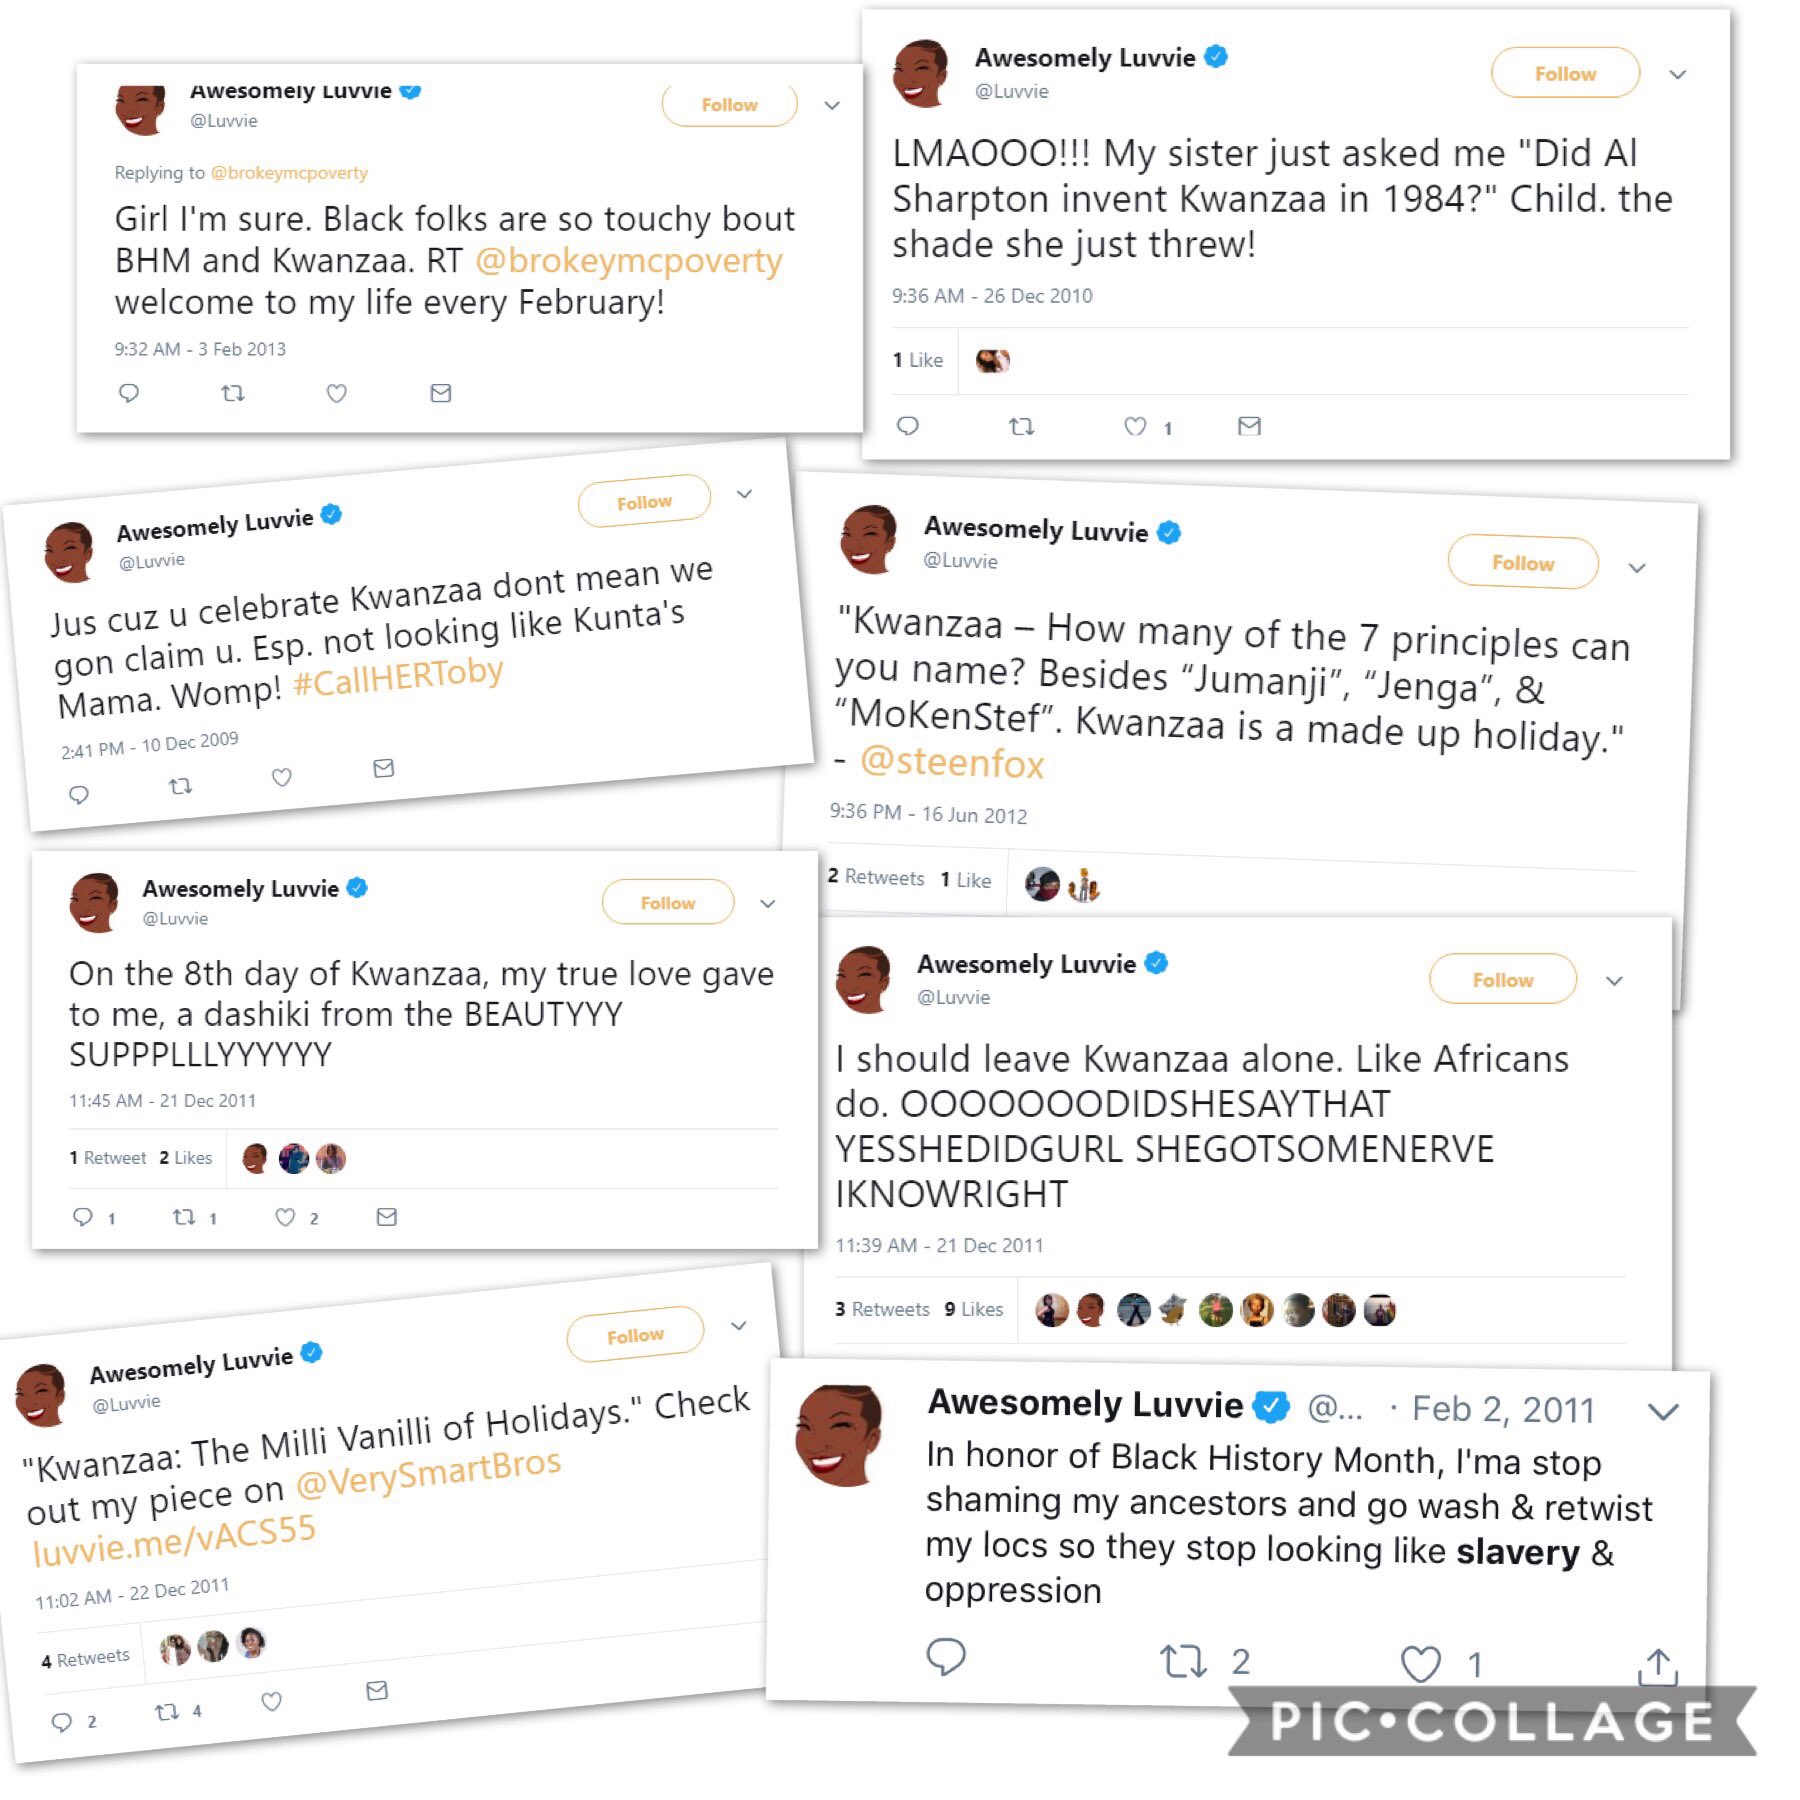The image size is (1800, 1800).
Task: Retweet the Feb 3 2013 reply tweet
Action: (x=233, y=393)
